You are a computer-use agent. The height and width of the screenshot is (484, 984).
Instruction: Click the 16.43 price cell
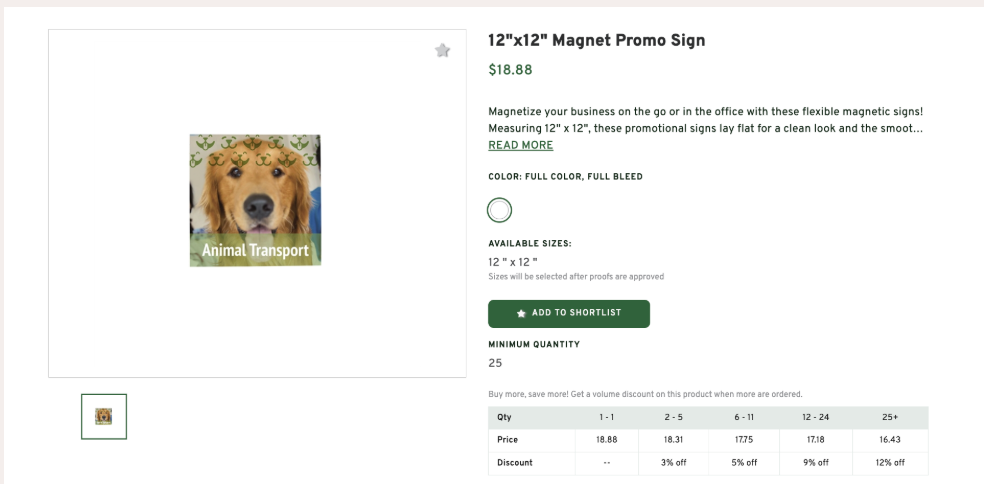889,439
